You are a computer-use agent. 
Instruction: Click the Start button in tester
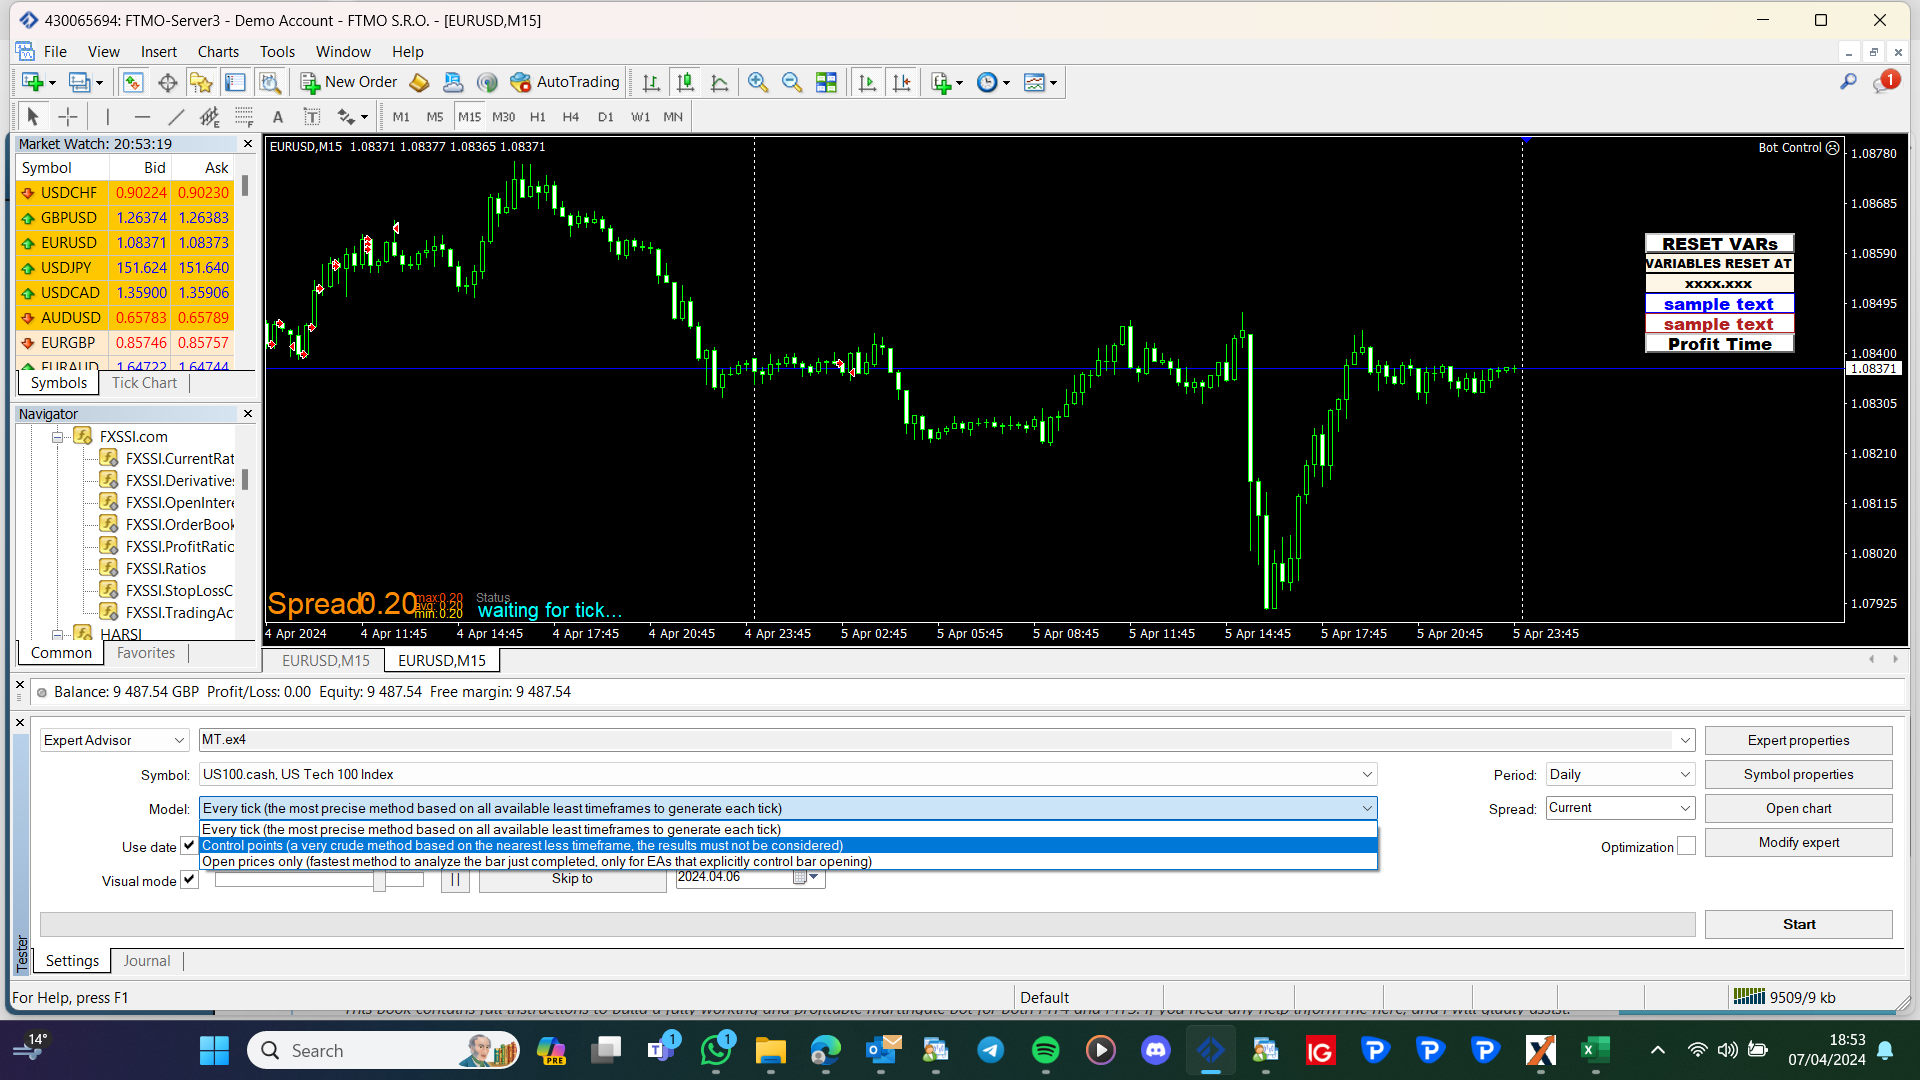pos(1798,925)
